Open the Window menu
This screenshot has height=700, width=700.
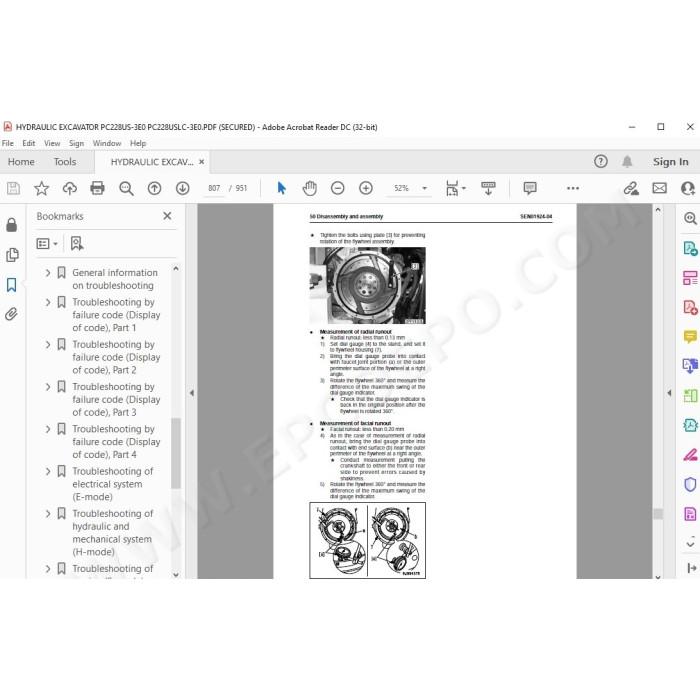pos(107,143)
